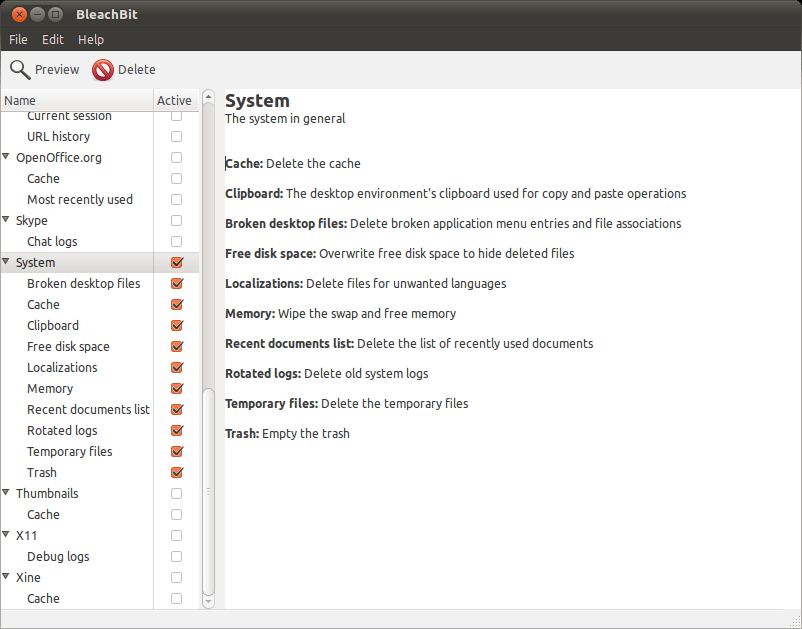Uncheck the Rotated logs checkbox
Image resolution: width=802 pixels, height=629 pixels.
(x=176, y=430)
